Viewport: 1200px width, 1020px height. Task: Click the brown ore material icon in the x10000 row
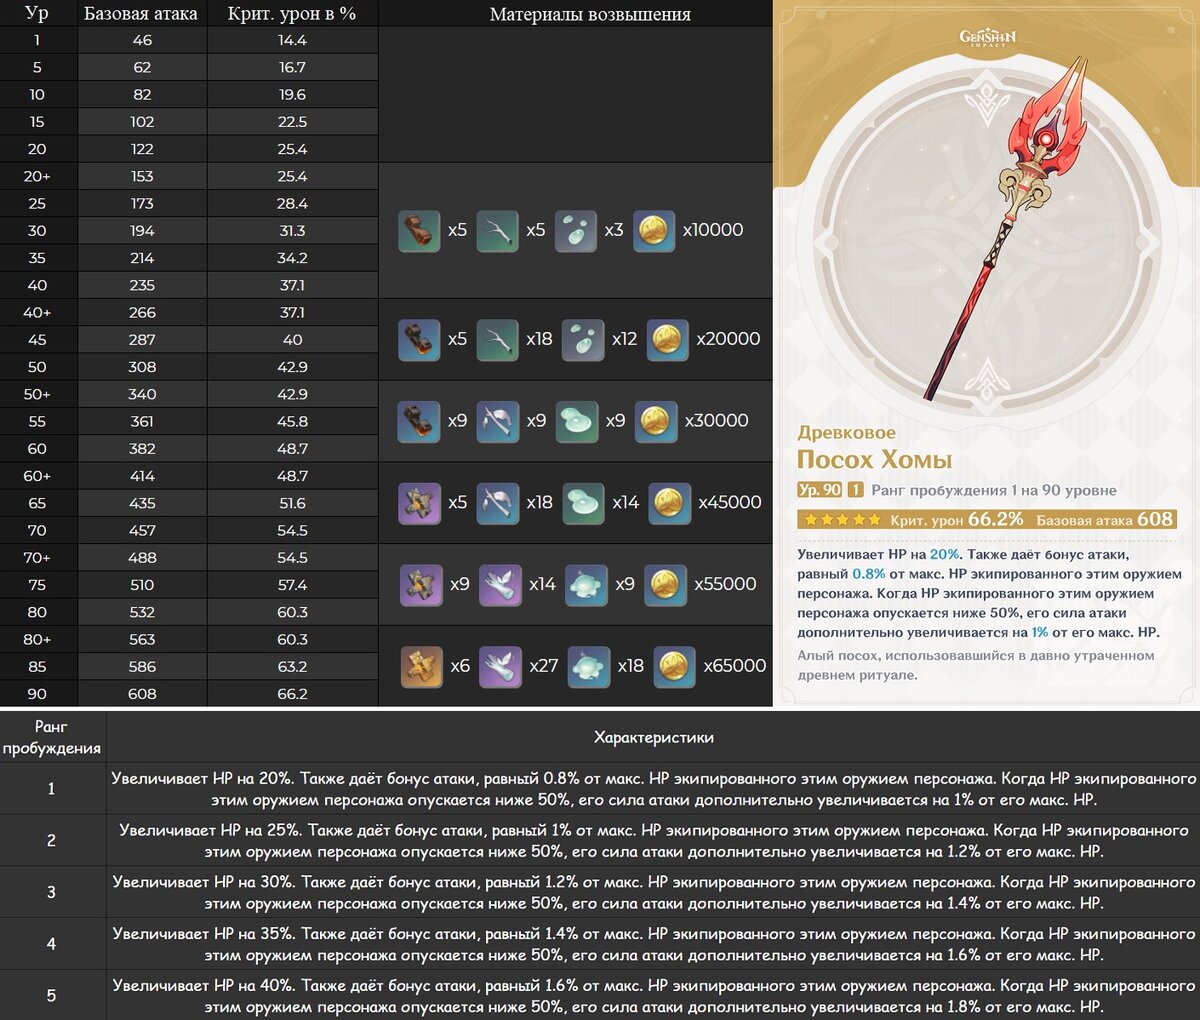[419, 231]
